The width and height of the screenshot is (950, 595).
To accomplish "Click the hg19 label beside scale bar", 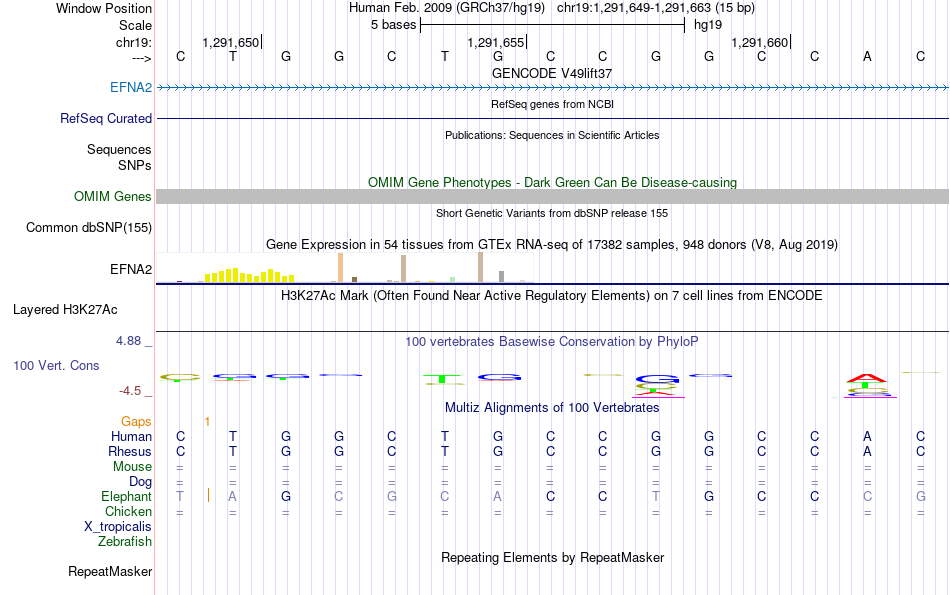I will point(708,25).
